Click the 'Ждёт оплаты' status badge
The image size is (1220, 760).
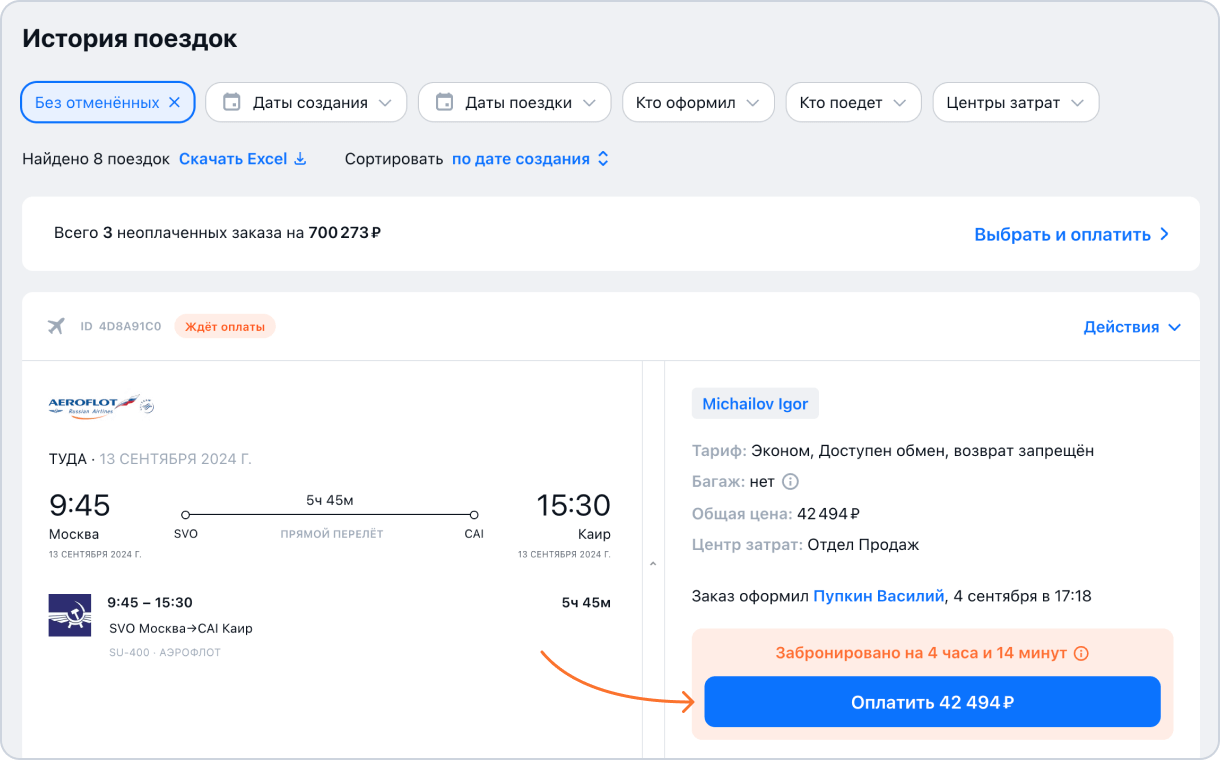pos(225,326)
